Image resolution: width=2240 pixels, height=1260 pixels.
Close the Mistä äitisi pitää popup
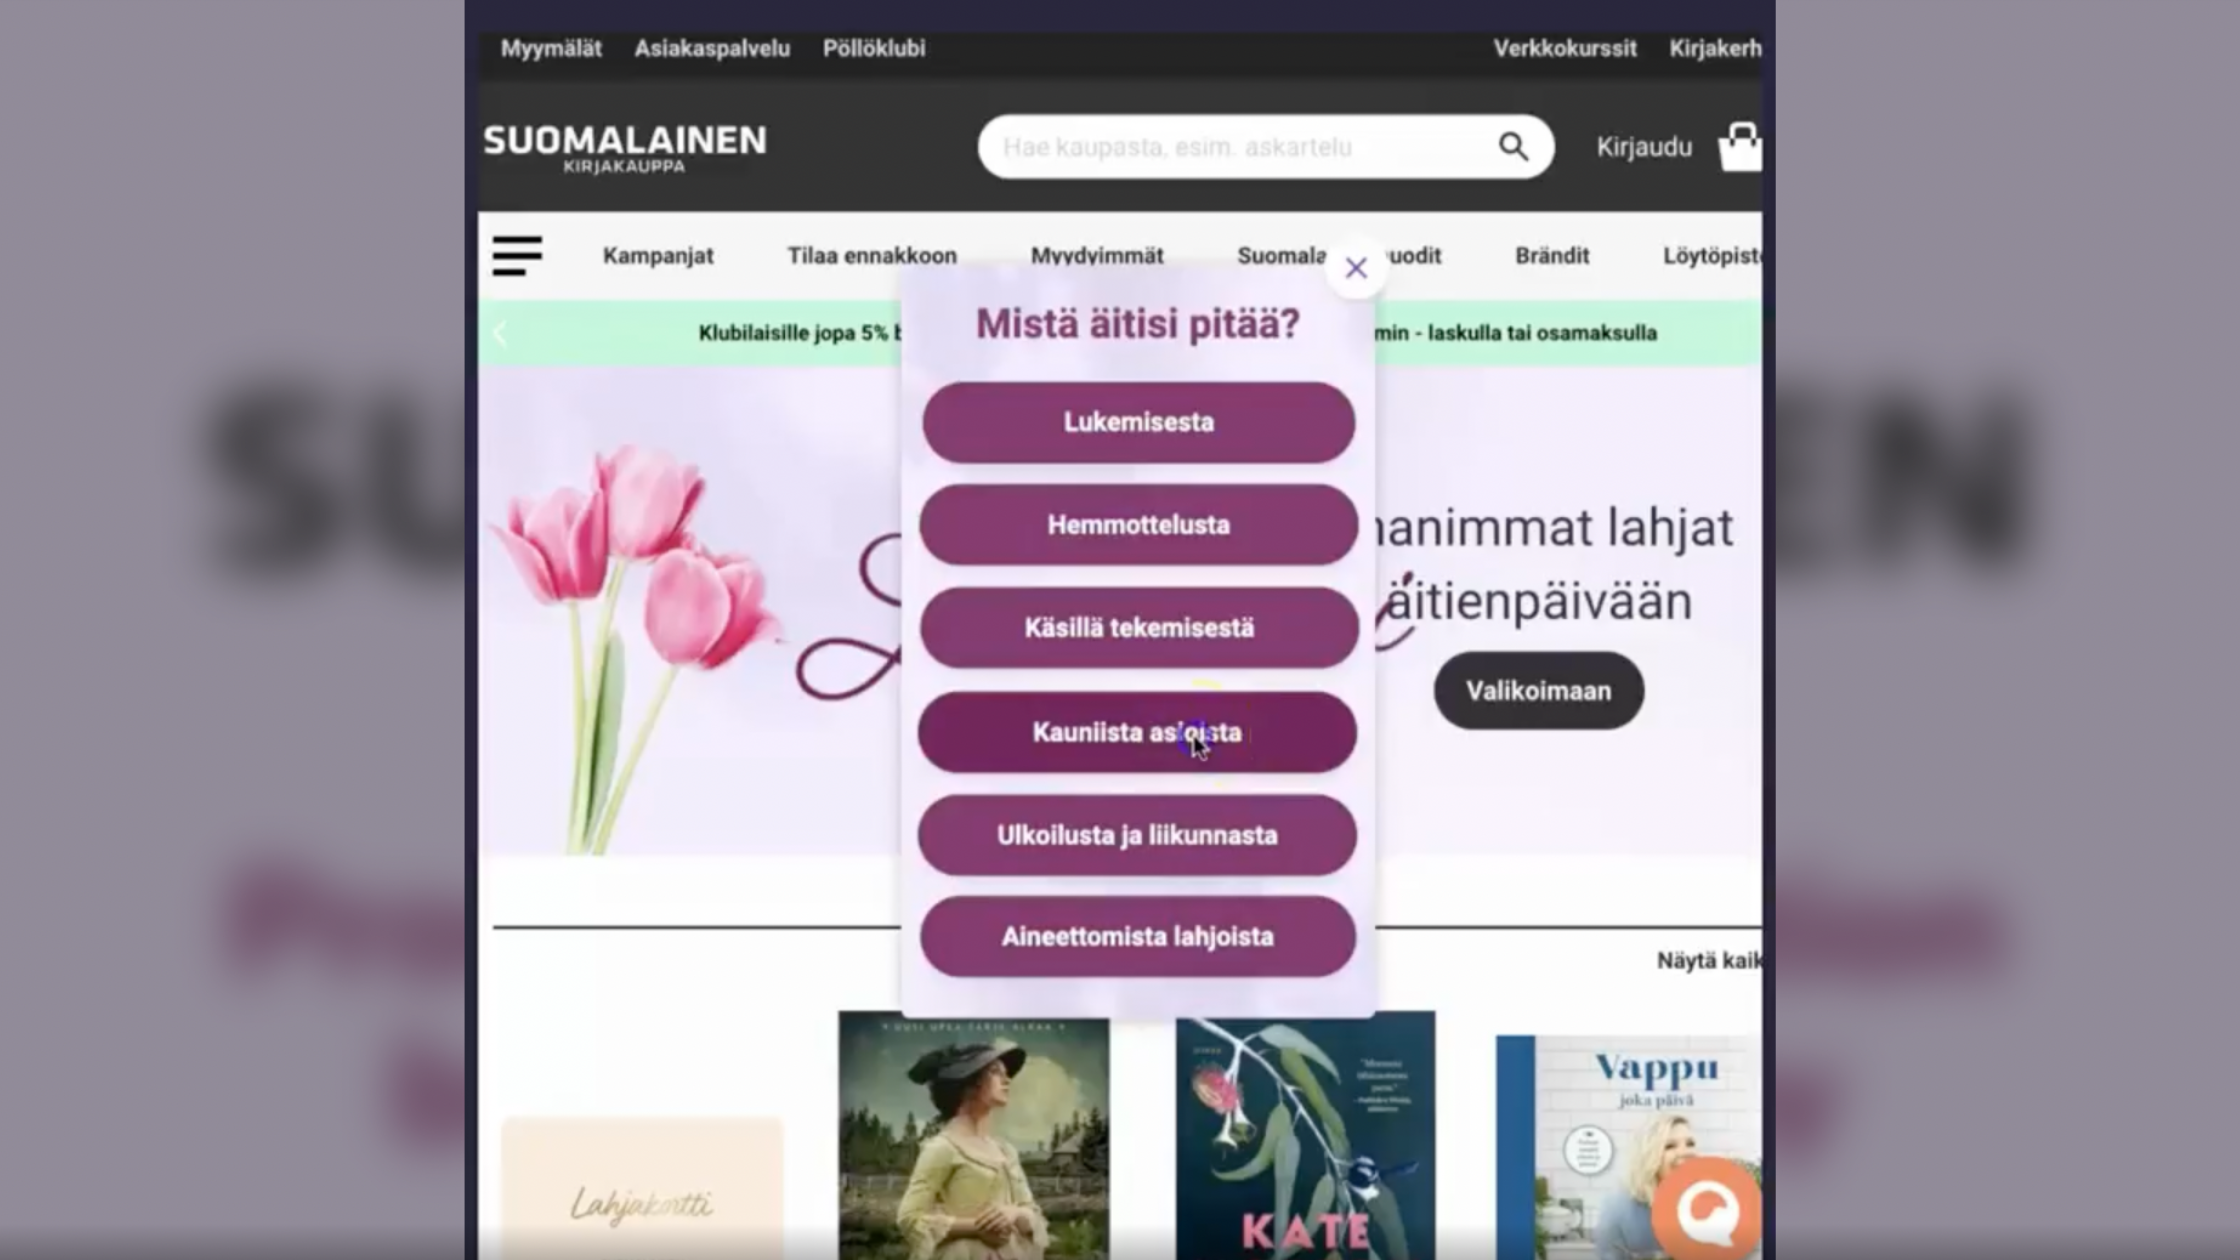coord(1355,268)
